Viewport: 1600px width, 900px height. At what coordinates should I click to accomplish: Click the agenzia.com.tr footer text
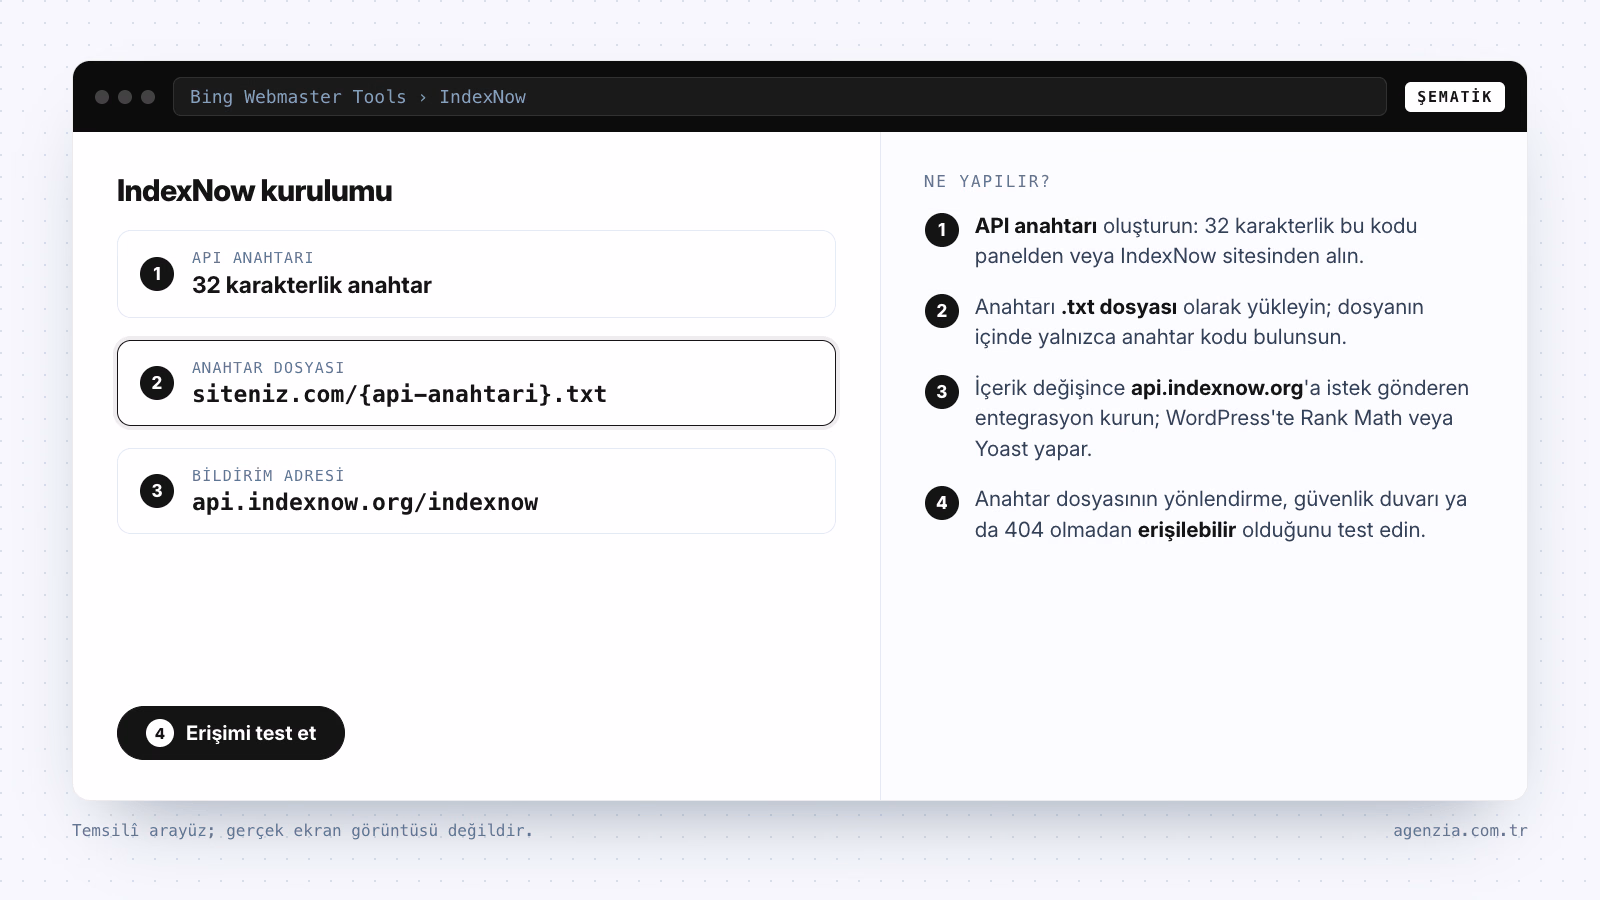click(x=1460, y=830)
